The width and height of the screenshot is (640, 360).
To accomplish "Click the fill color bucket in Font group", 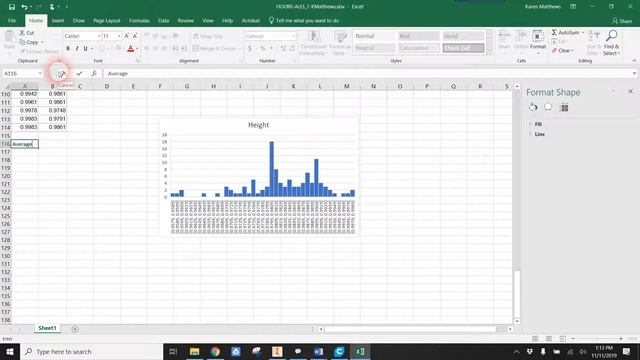I will coord(118,49).
